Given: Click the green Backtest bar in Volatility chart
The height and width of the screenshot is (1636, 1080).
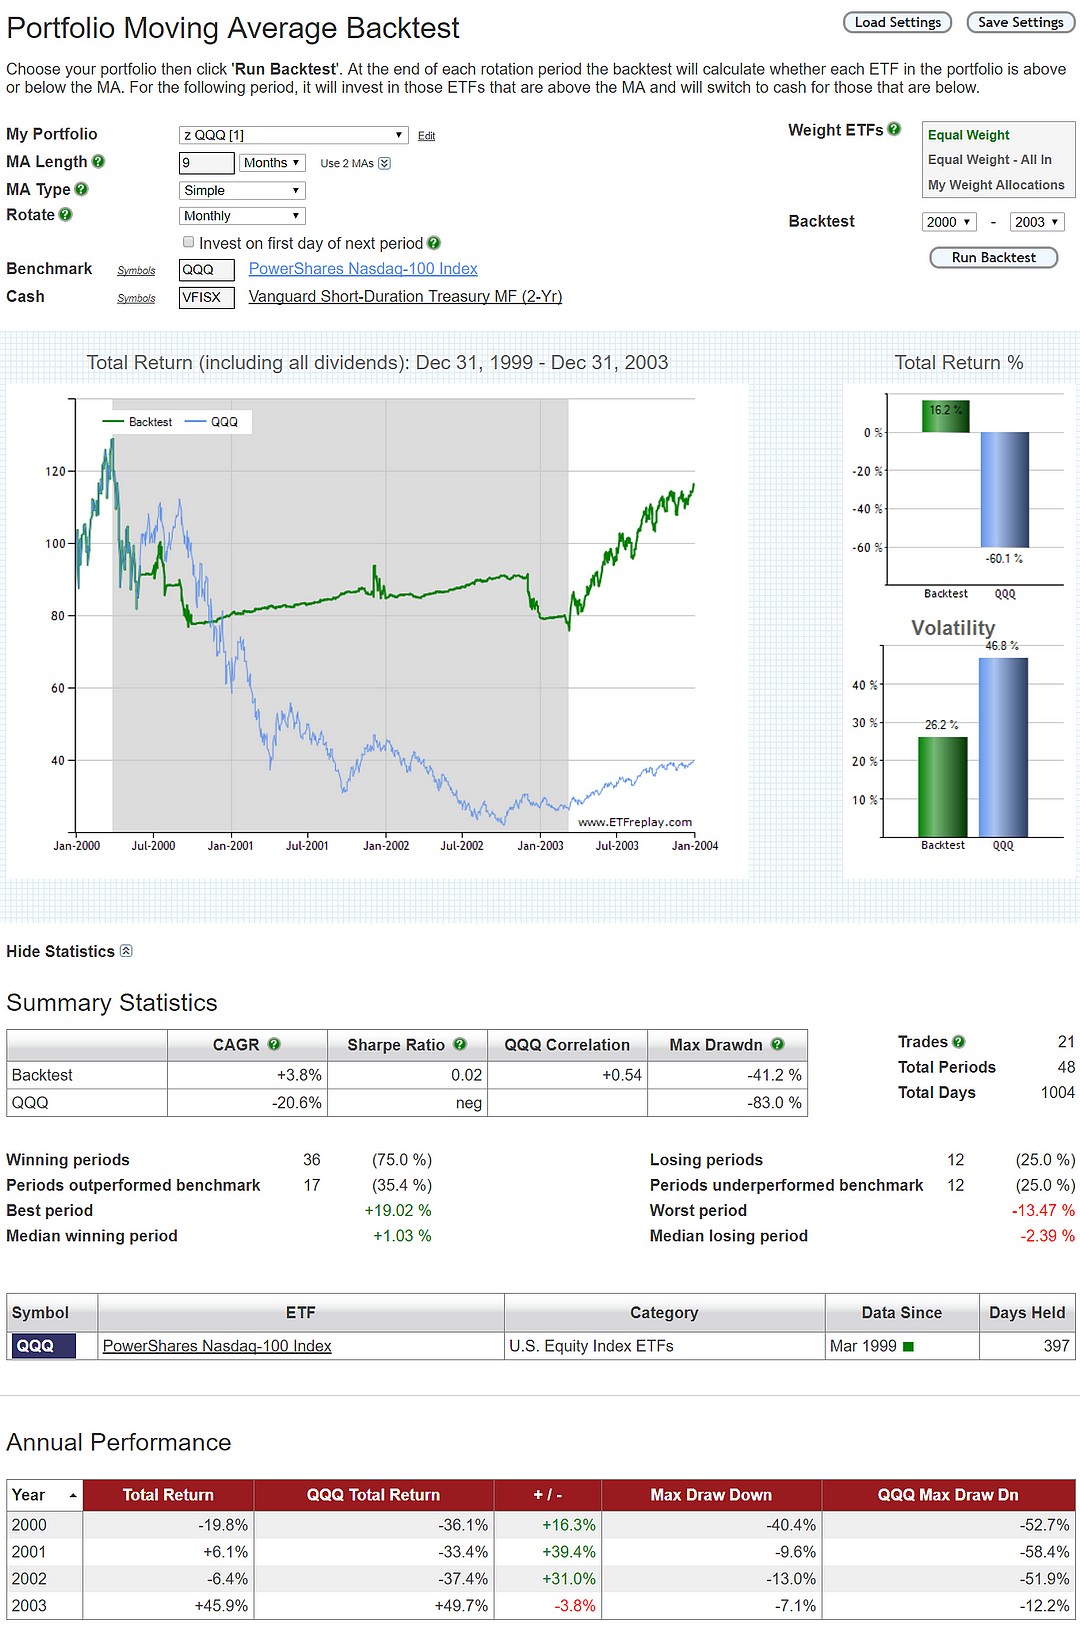Looking at the screenshot, I should click(943, 787).
